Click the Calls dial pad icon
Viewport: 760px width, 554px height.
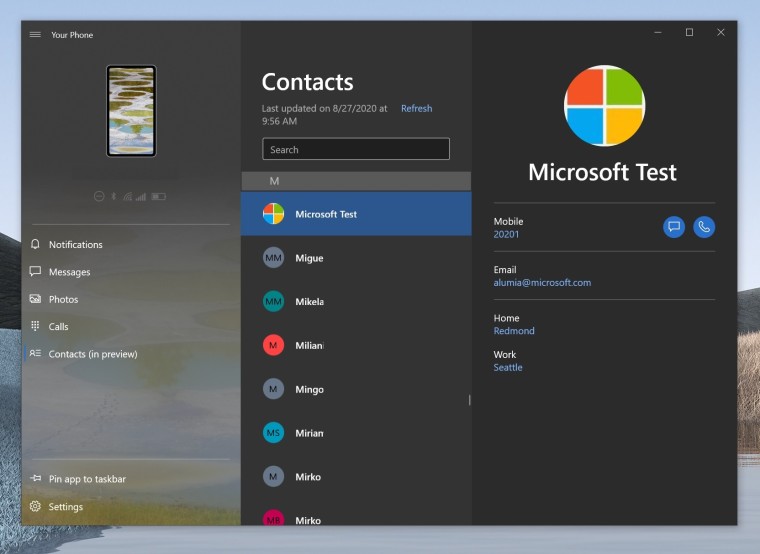35,326
